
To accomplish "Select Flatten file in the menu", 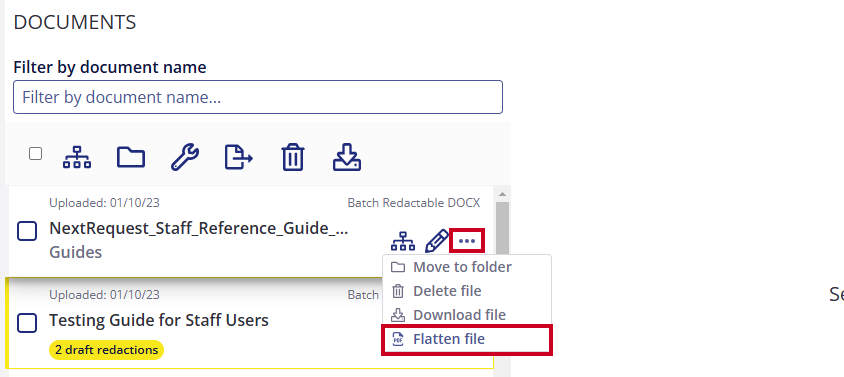I will point(467,339).
